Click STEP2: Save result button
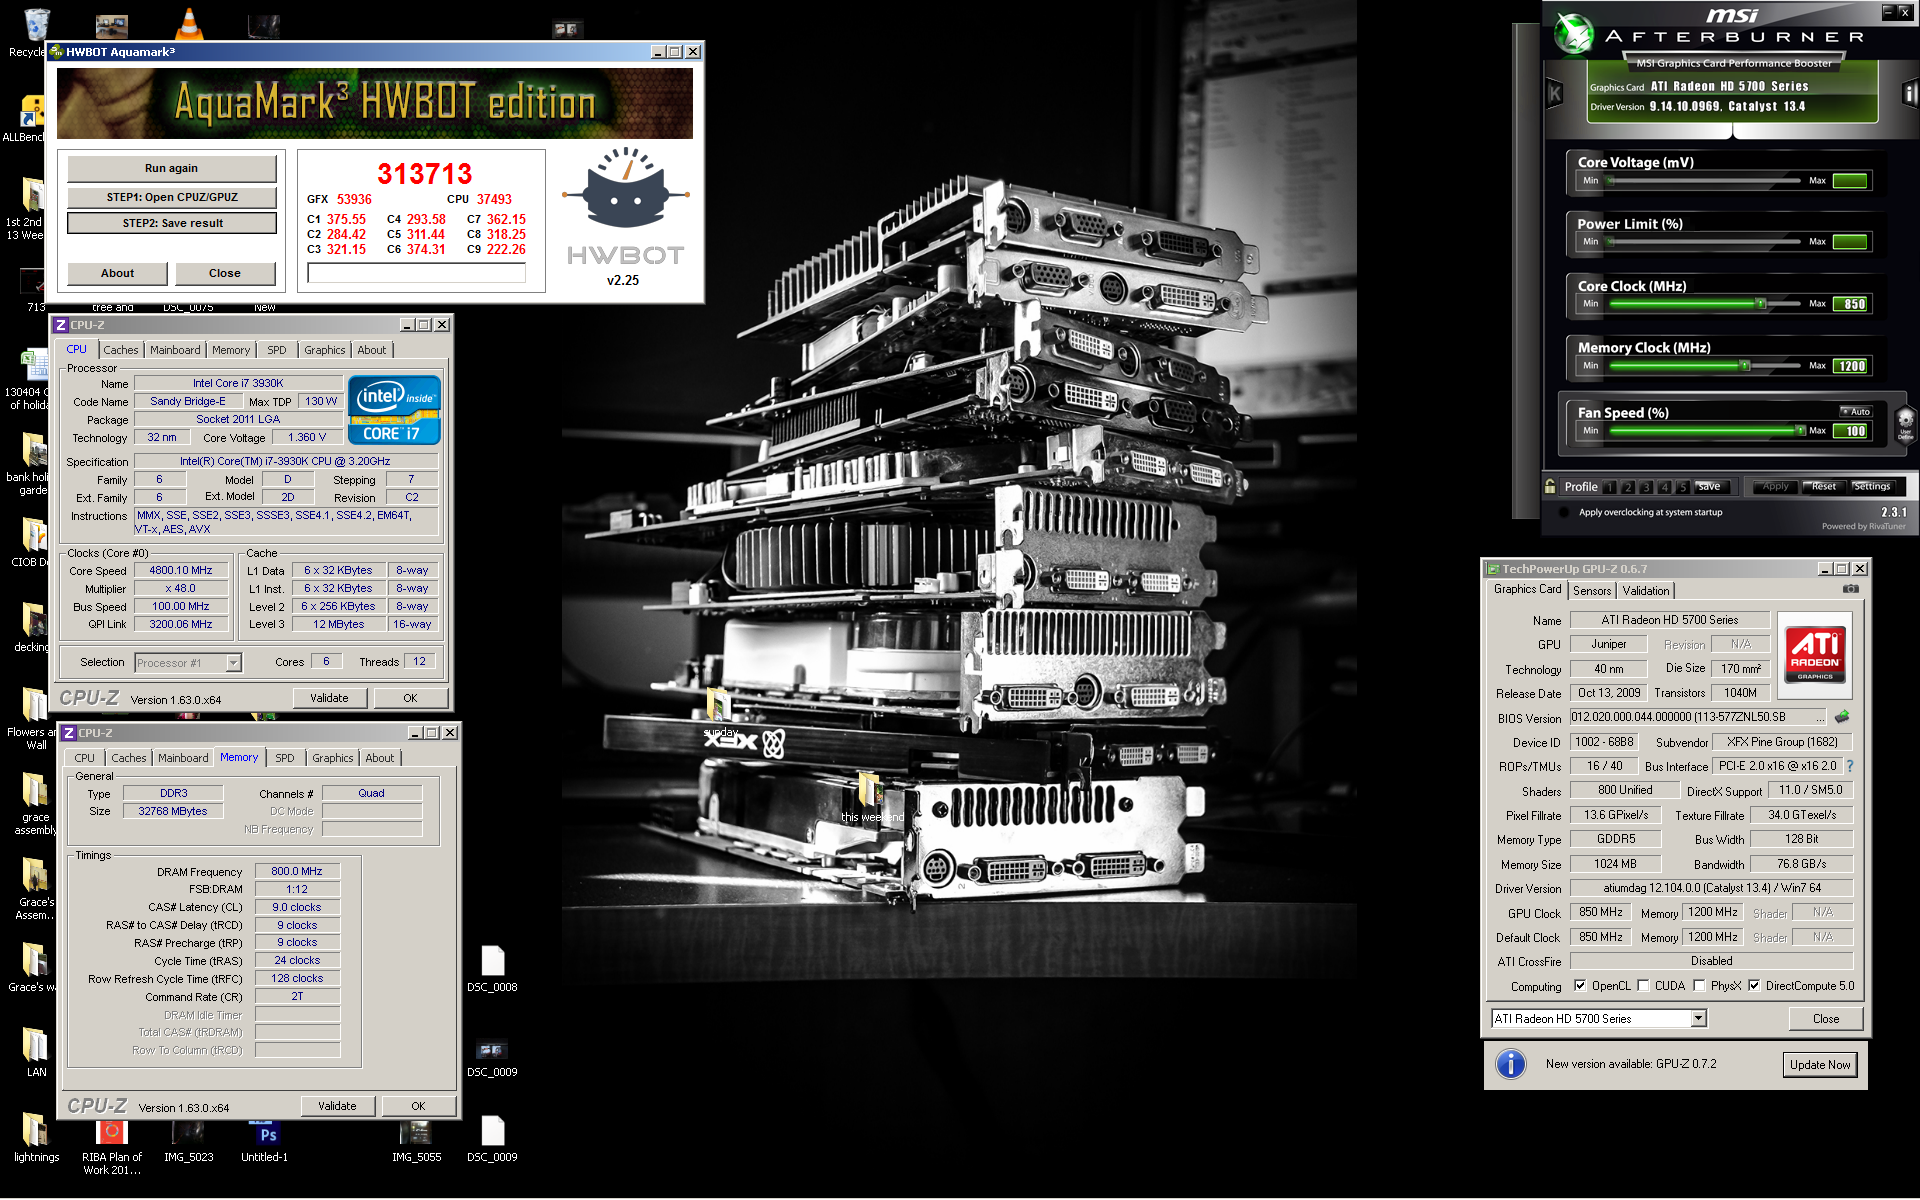1920x1200 pixels. point(171,223)
